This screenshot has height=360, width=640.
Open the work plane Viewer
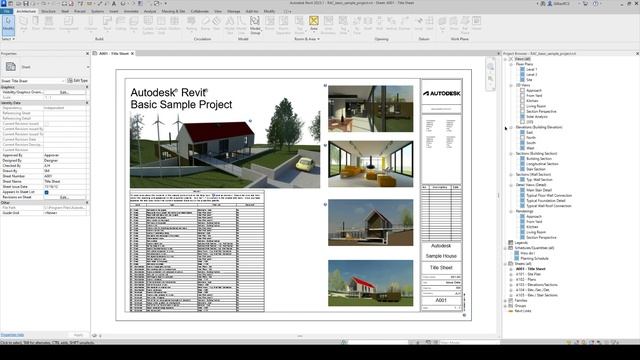tap(476, 24)
